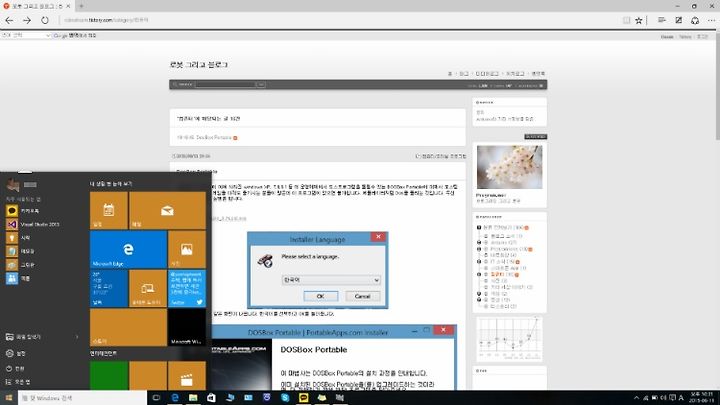Image resolution: width=720 pixels, height=405 pixels.
Task: Launch Visual Studio 2013 from Start menu
Action: click(32, 224)
